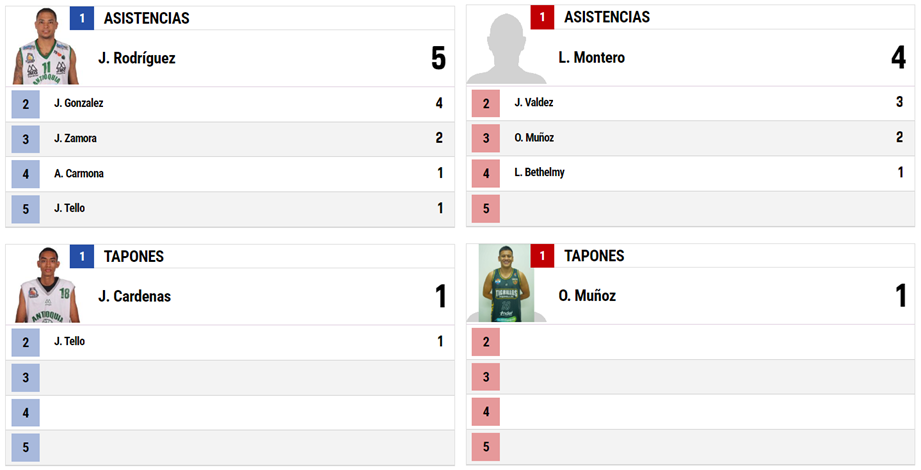Click L. Montero's name in the right assists panel
921x470 pixels.
click(591, 58)
